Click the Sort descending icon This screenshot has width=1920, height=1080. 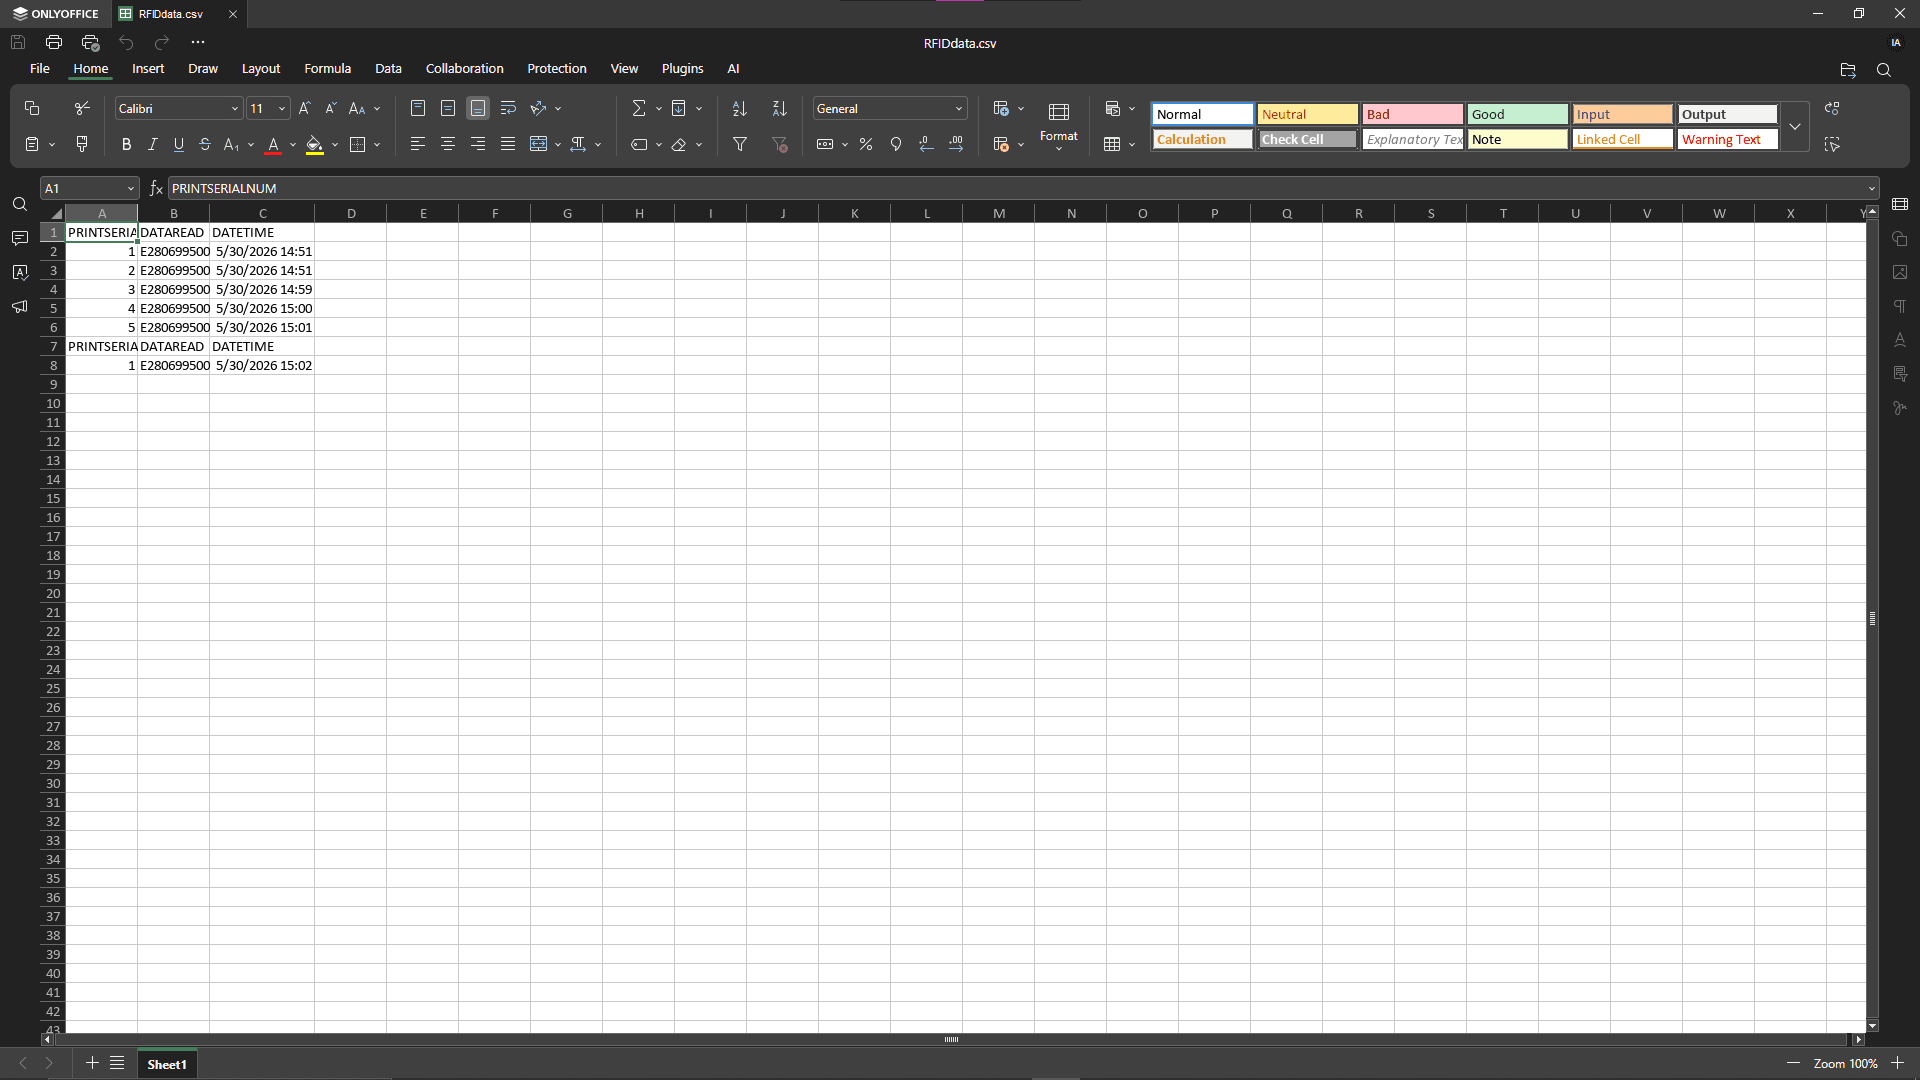[x=780, y=108]
